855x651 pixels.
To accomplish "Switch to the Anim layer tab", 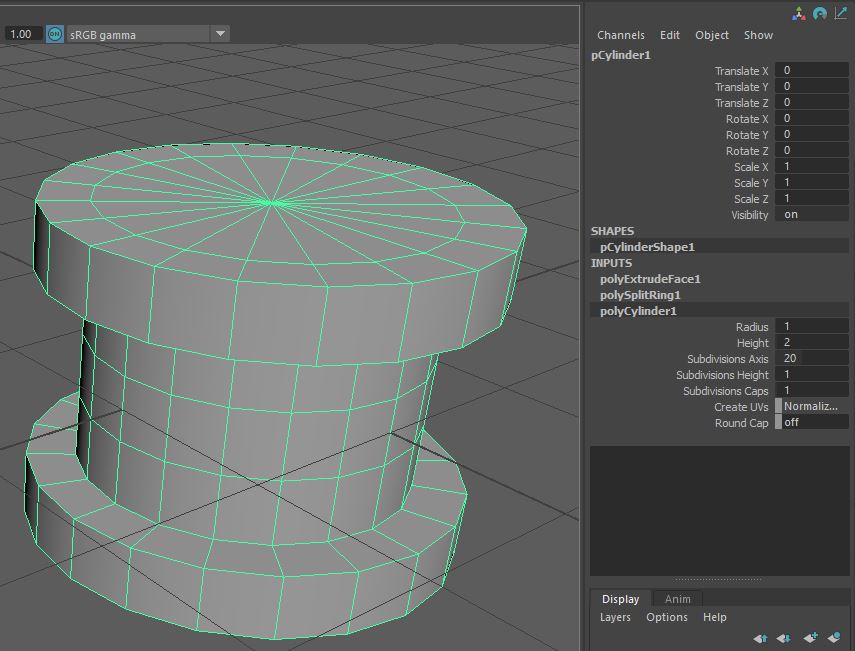I will pyautogui.click(x=677, y=599).
